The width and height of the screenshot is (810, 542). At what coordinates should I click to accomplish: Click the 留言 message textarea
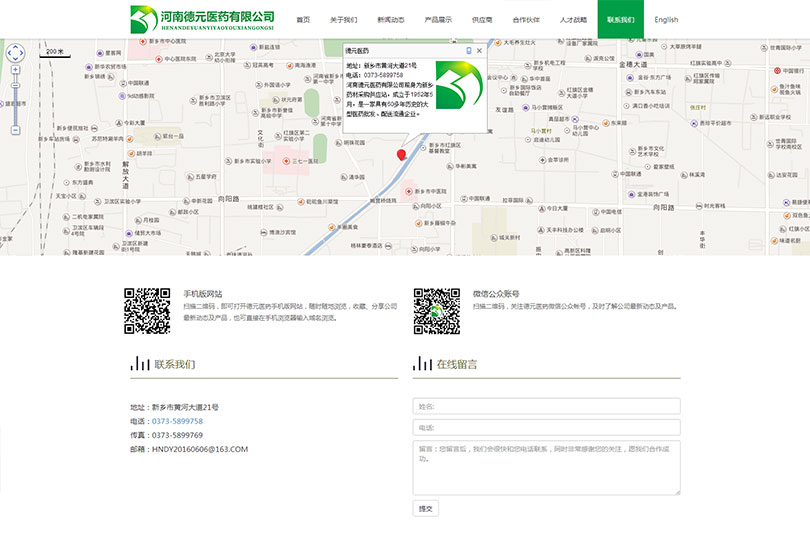[x=546, y=468]
